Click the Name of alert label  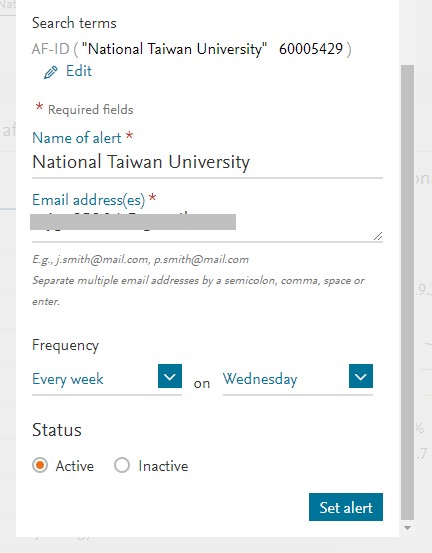pos(77,138)
